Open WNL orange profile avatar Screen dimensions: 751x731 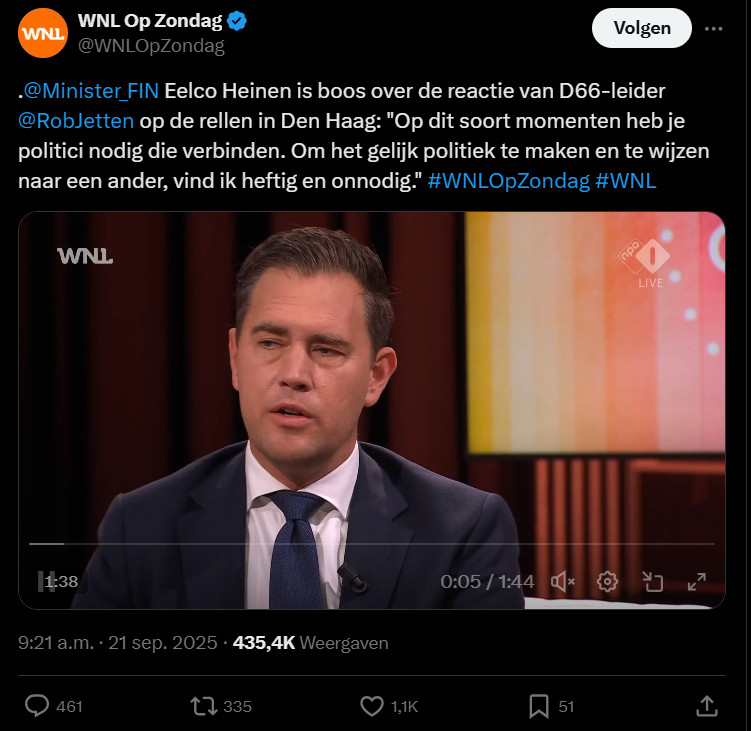43,33
